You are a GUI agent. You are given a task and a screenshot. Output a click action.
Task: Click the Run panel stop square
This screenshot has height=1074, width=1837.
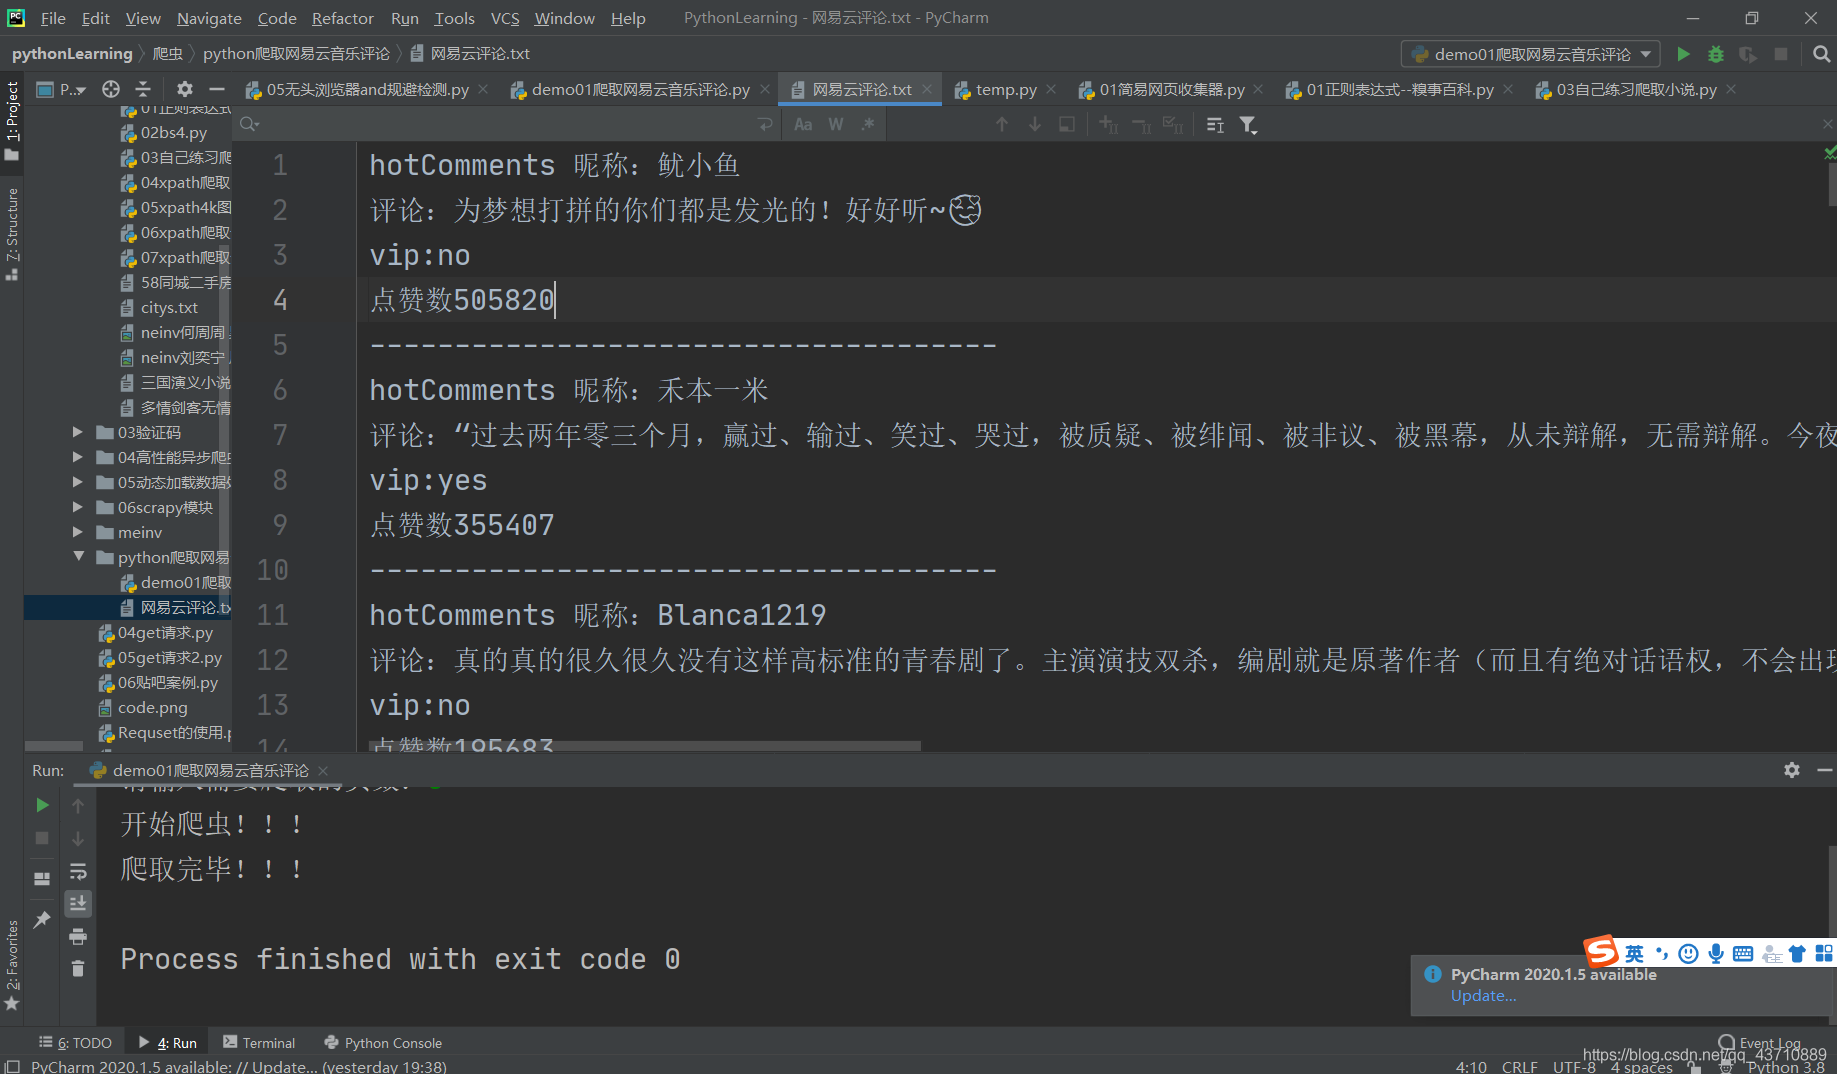[42, 838]
